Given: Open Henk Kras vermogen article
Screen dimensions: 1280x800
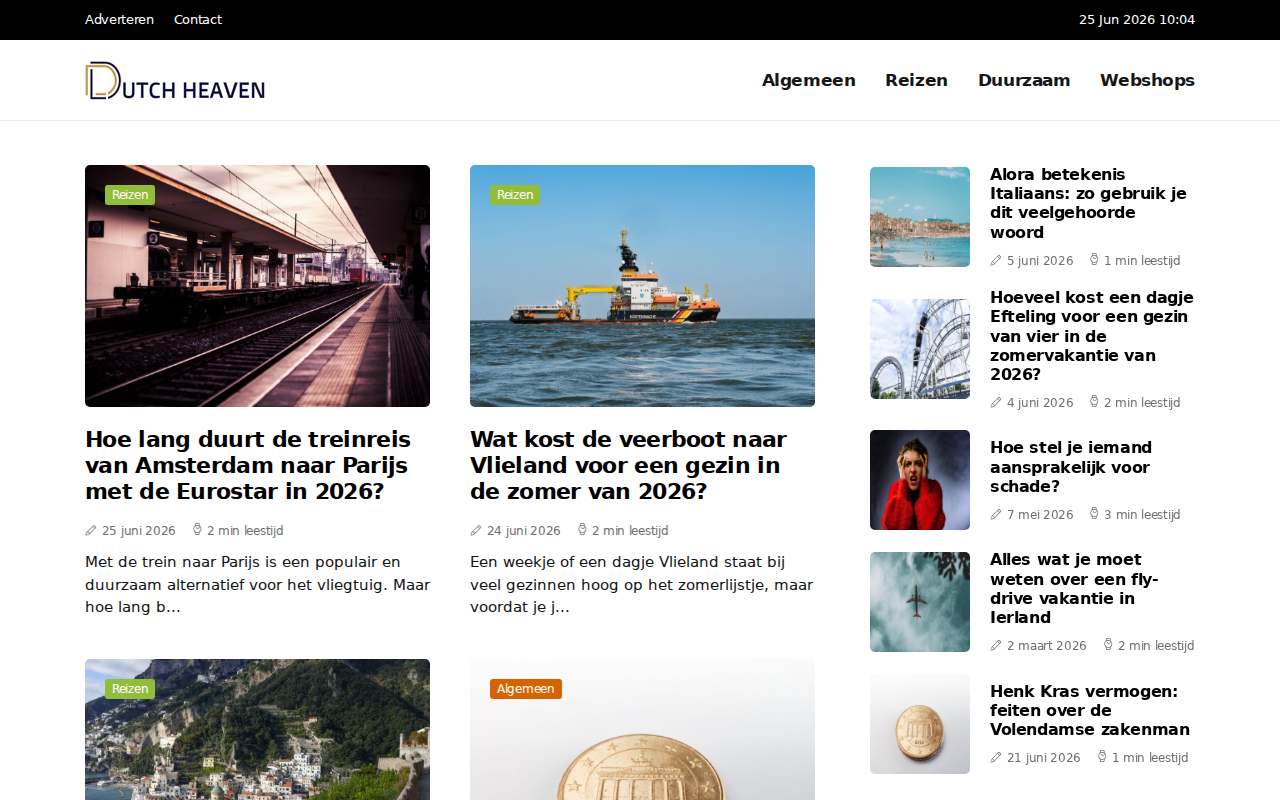Looking at the screenshot, I should (x=1090, y=710).
